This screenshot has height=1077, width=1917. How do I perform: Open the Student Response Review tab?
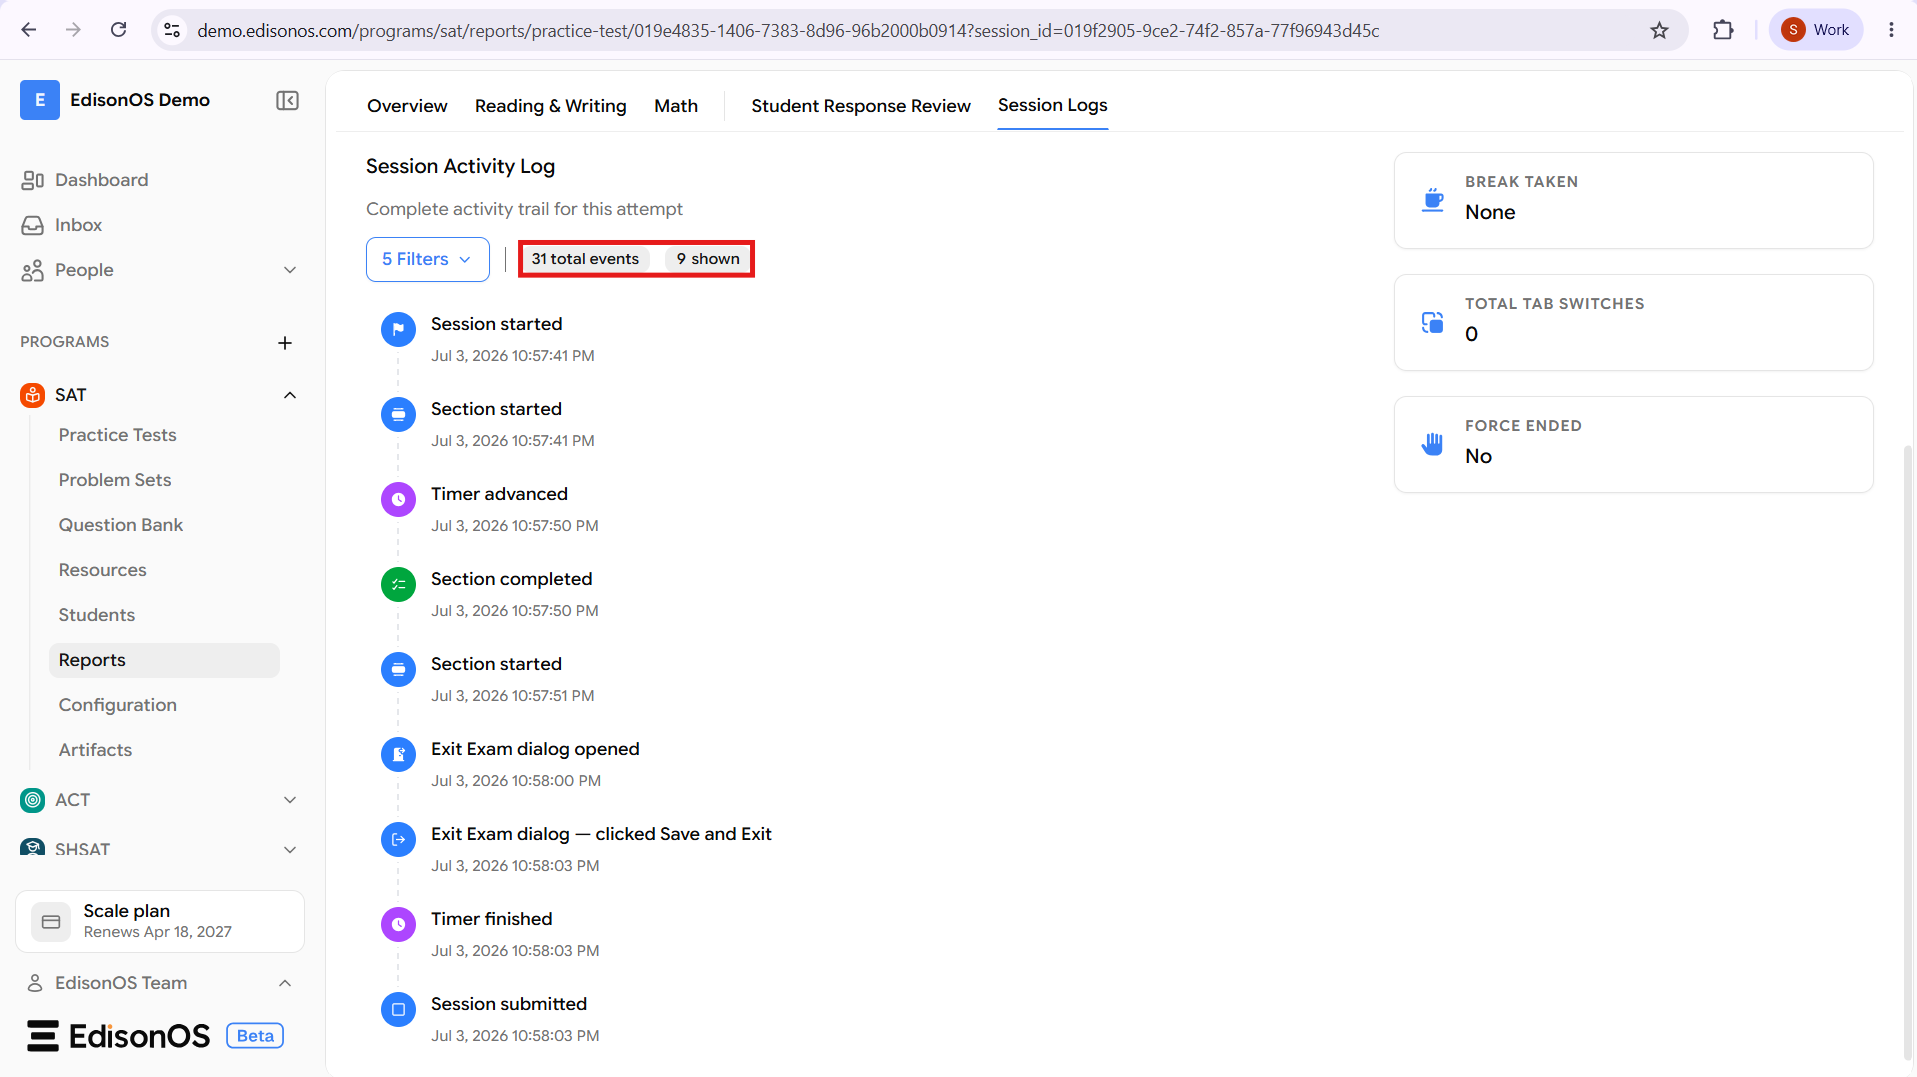click(861, 106)
